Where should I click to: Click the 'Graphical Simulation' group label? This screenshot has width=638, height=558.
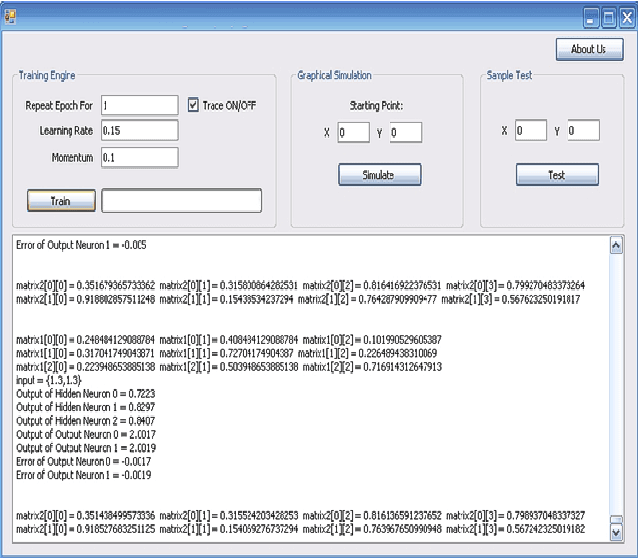(334, 75)
